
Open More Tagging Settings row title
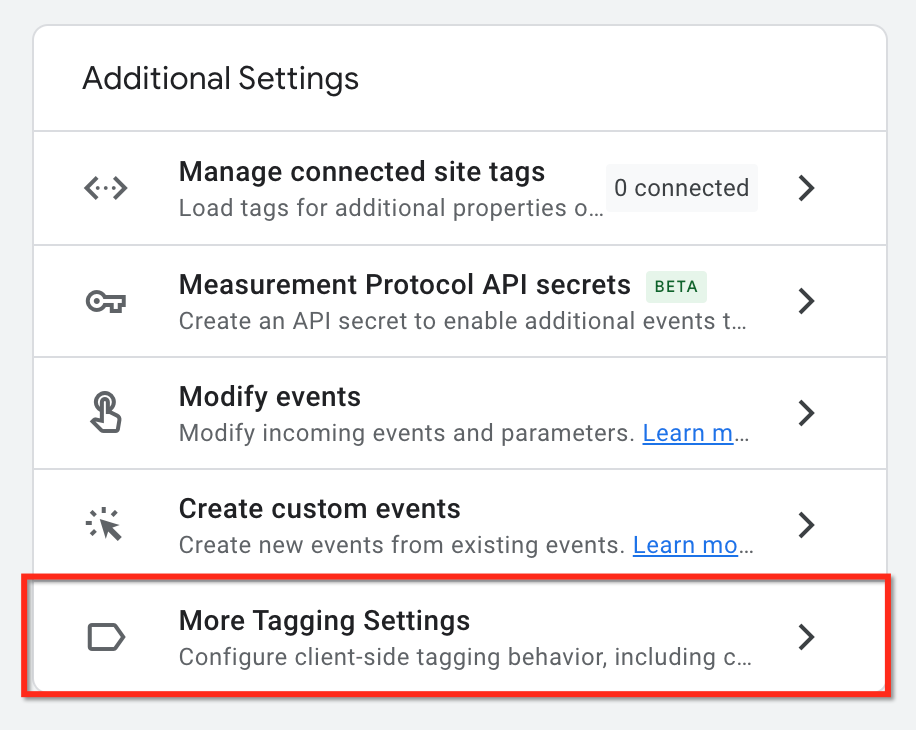coord(324,621)
